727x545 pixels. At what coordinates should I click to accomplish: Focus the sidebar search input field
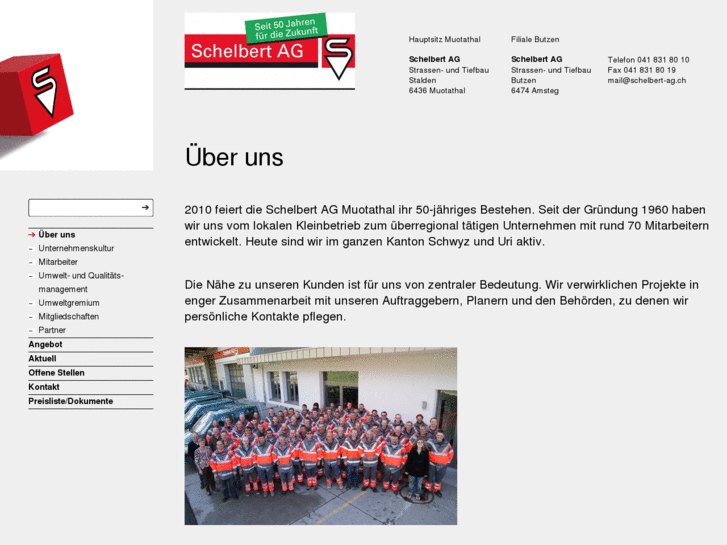point(91,208)
